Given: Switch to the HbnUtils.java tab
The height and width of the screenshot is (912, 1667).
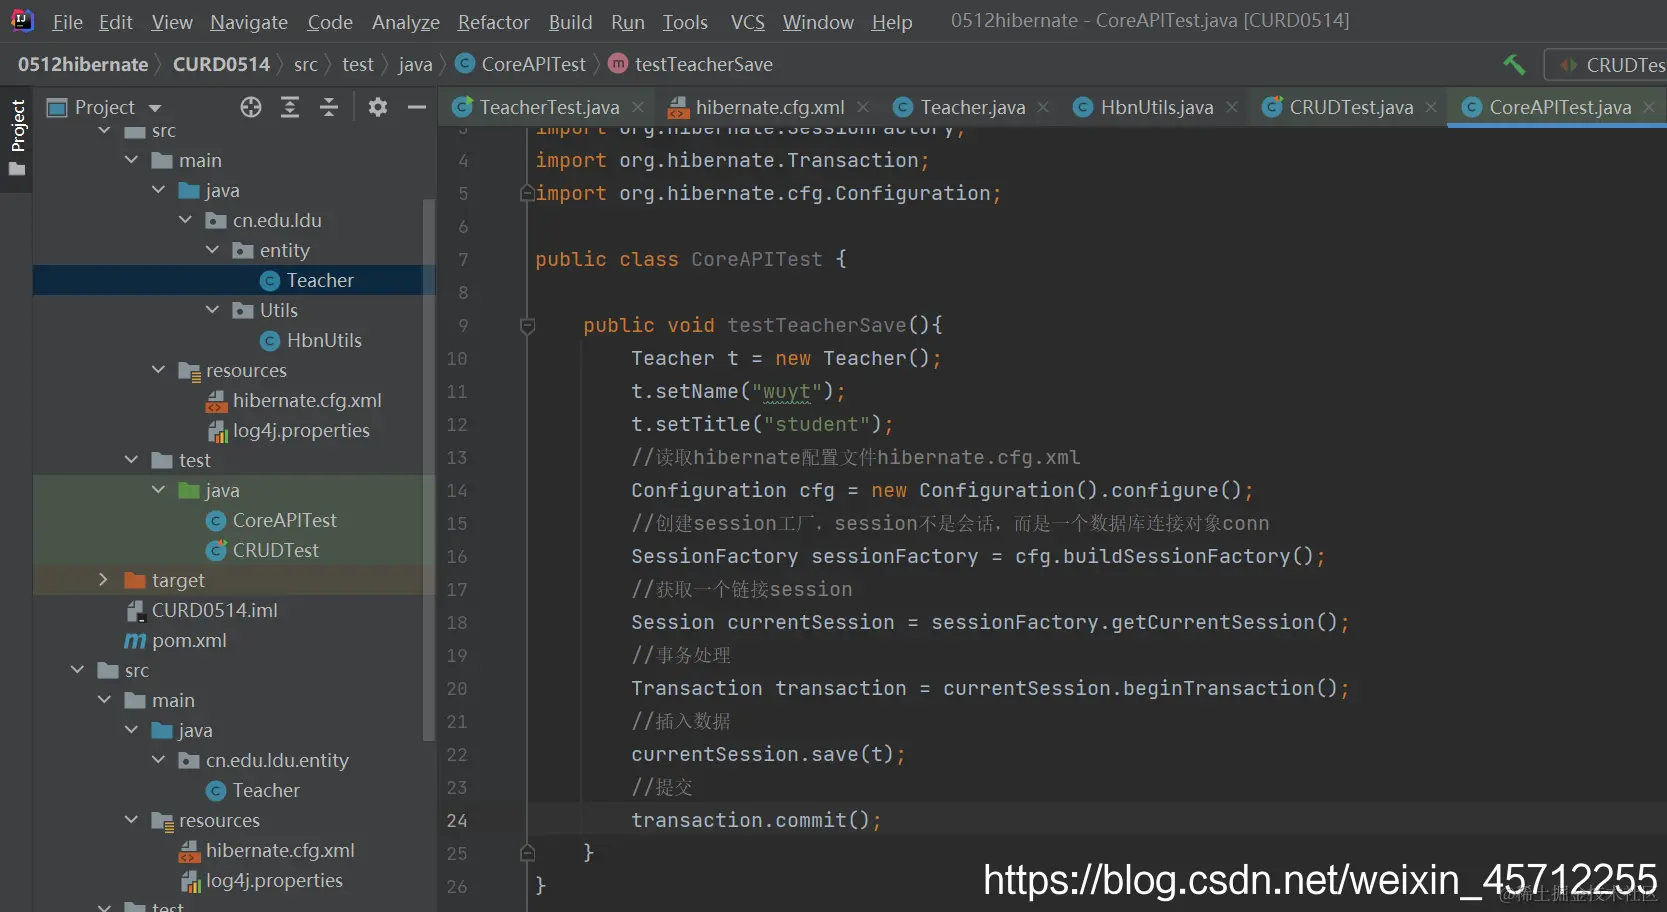Looking at the screenshot, I should click(x=1157, y=107).
